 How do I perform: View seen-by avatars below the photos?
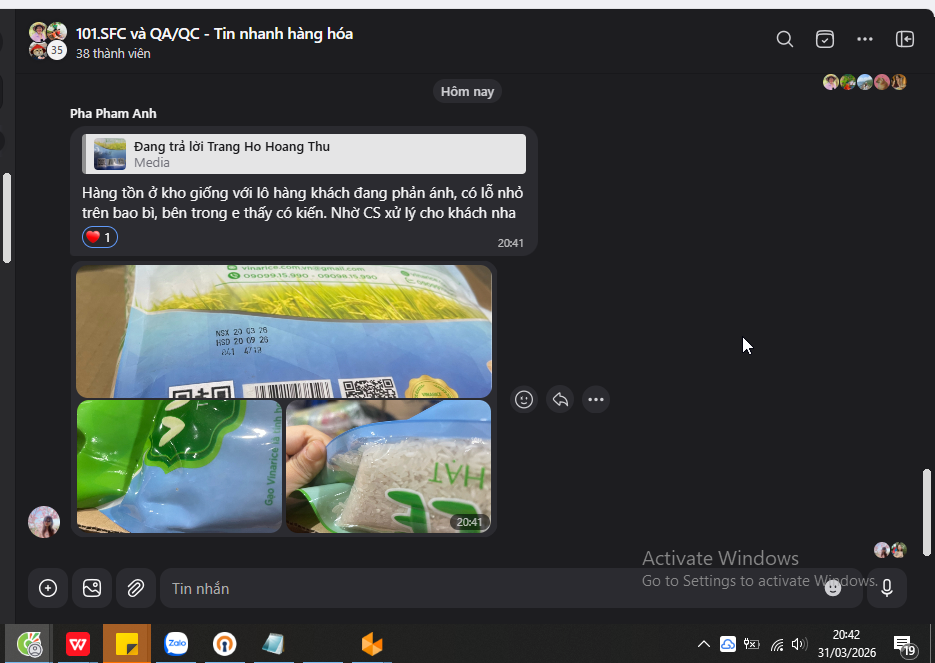tap(890, 550)
